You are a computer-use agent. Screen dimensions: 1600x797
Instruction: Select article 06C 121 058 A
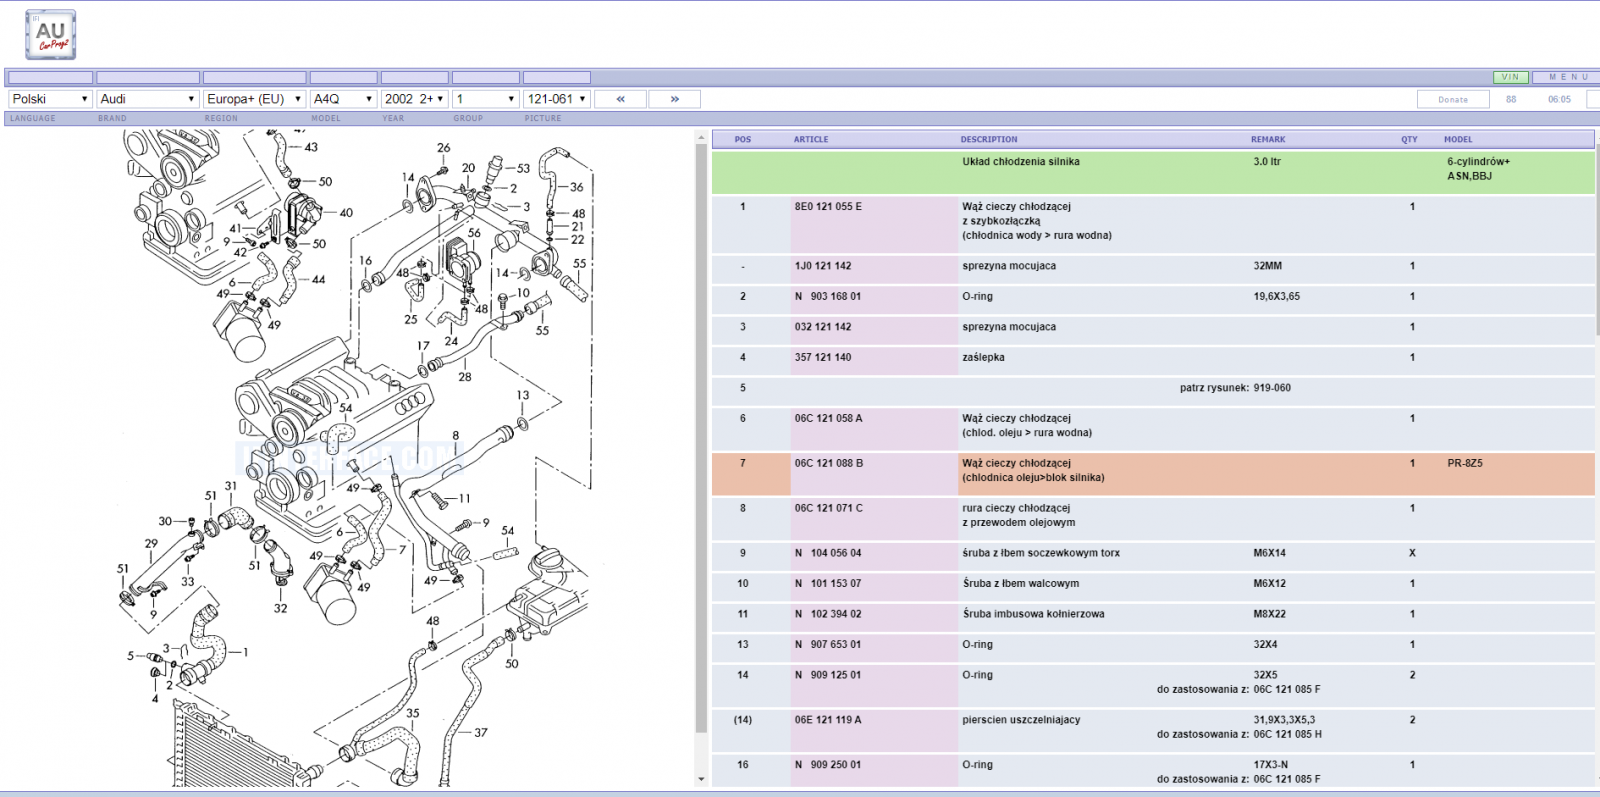click(x=828, y=418)
